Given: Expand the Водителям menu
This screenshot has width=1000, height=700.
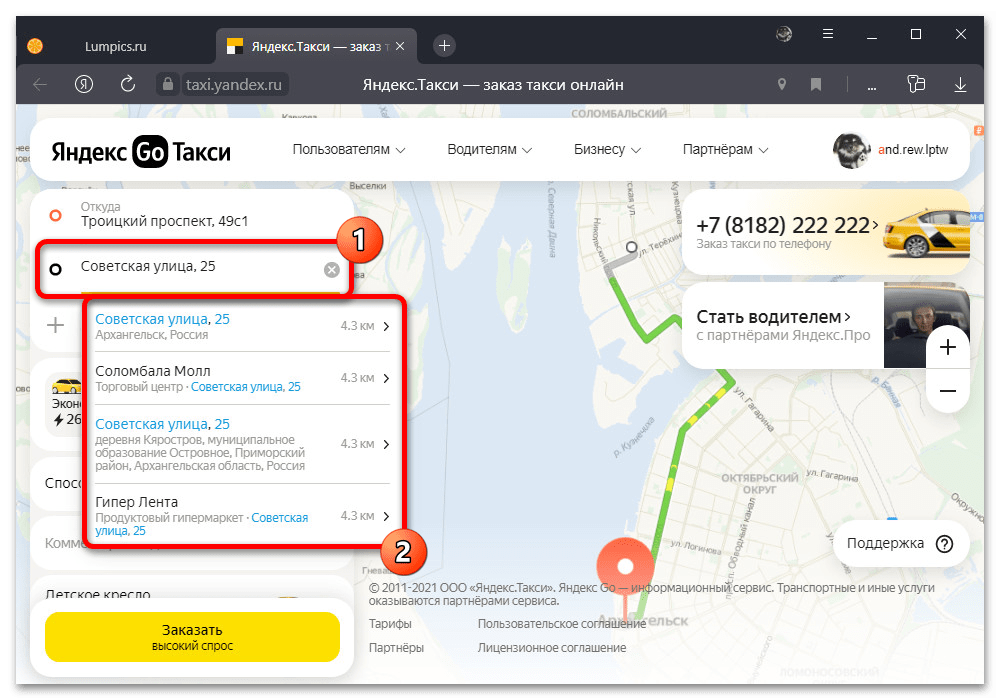Looking at the screenshot, I should coord(489,149).
